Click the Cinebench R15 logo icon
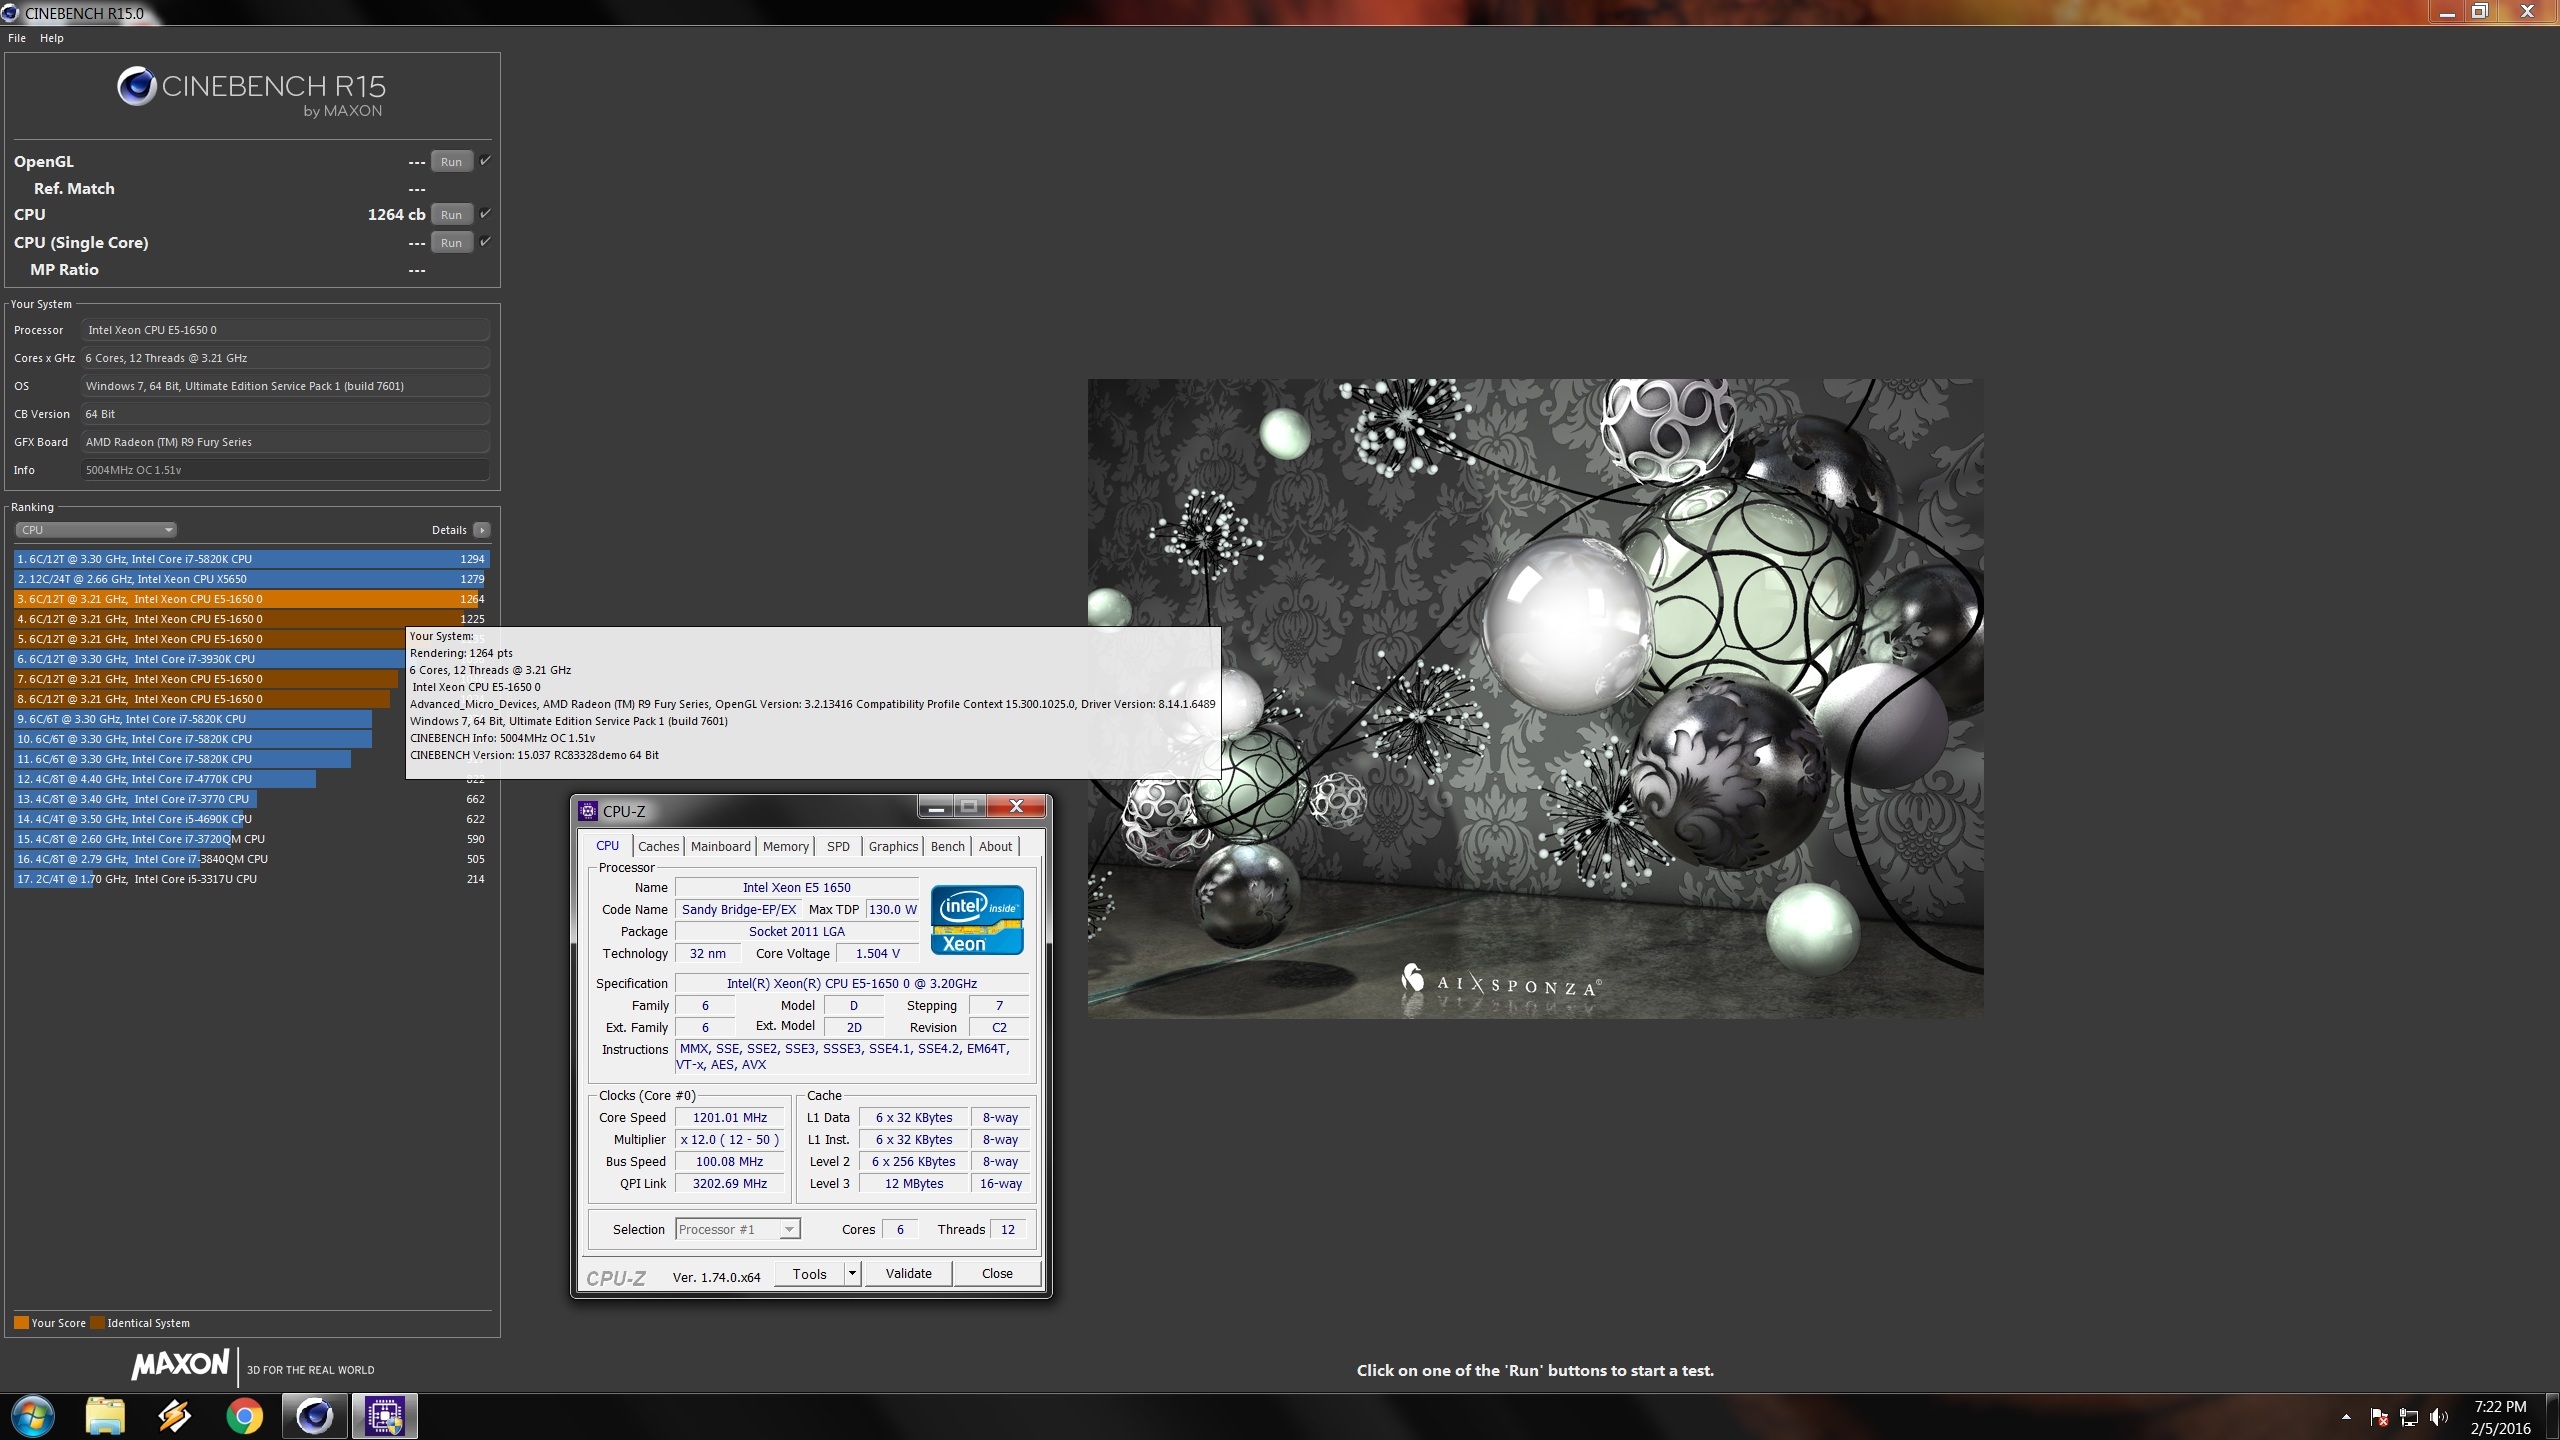The height and width of the screenshot is (1440, 2560). tap(136, 87)
